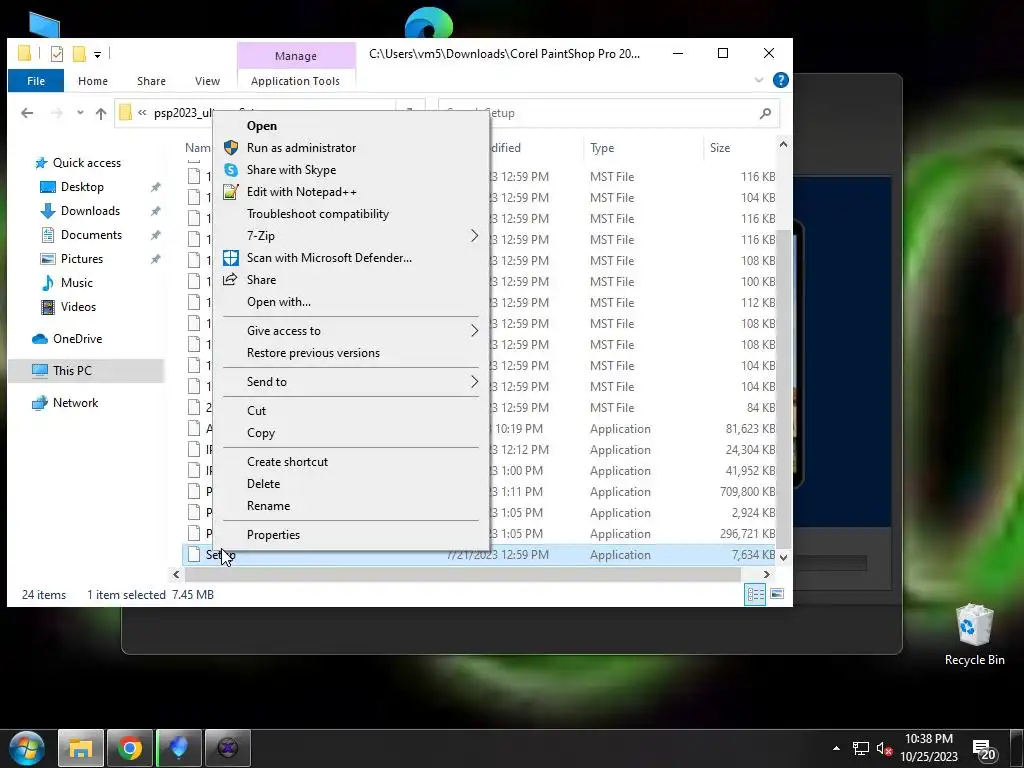Open Chrome from taskbar
The image size is (1024, 768).
(130, 748)
